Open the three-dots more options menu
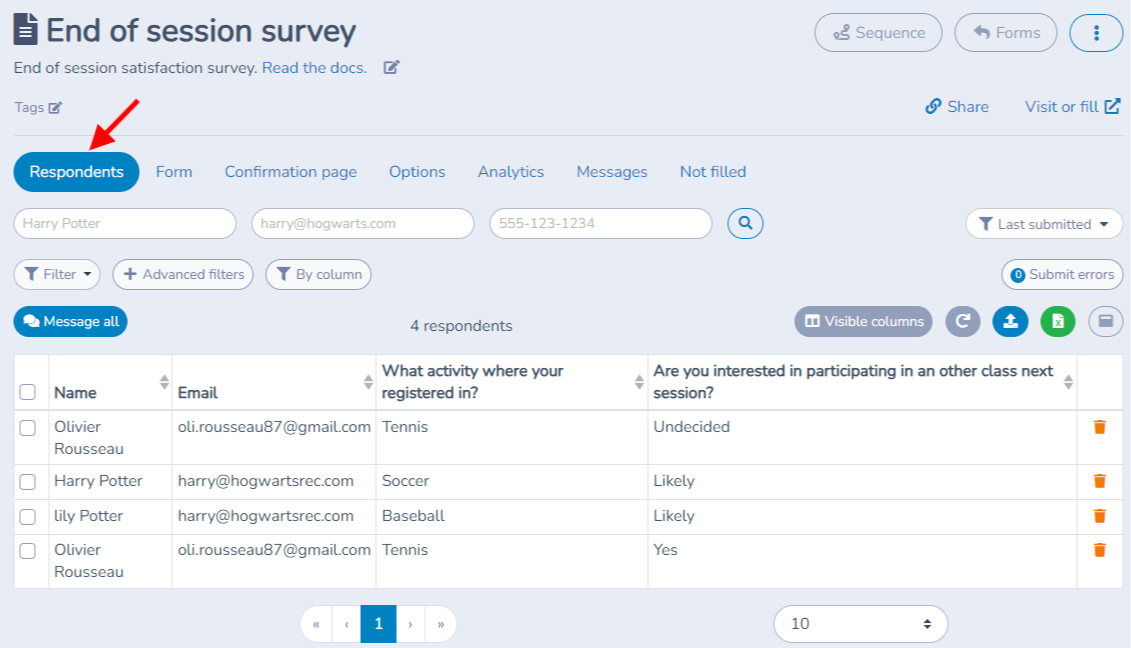 [x=1096, y=33]
